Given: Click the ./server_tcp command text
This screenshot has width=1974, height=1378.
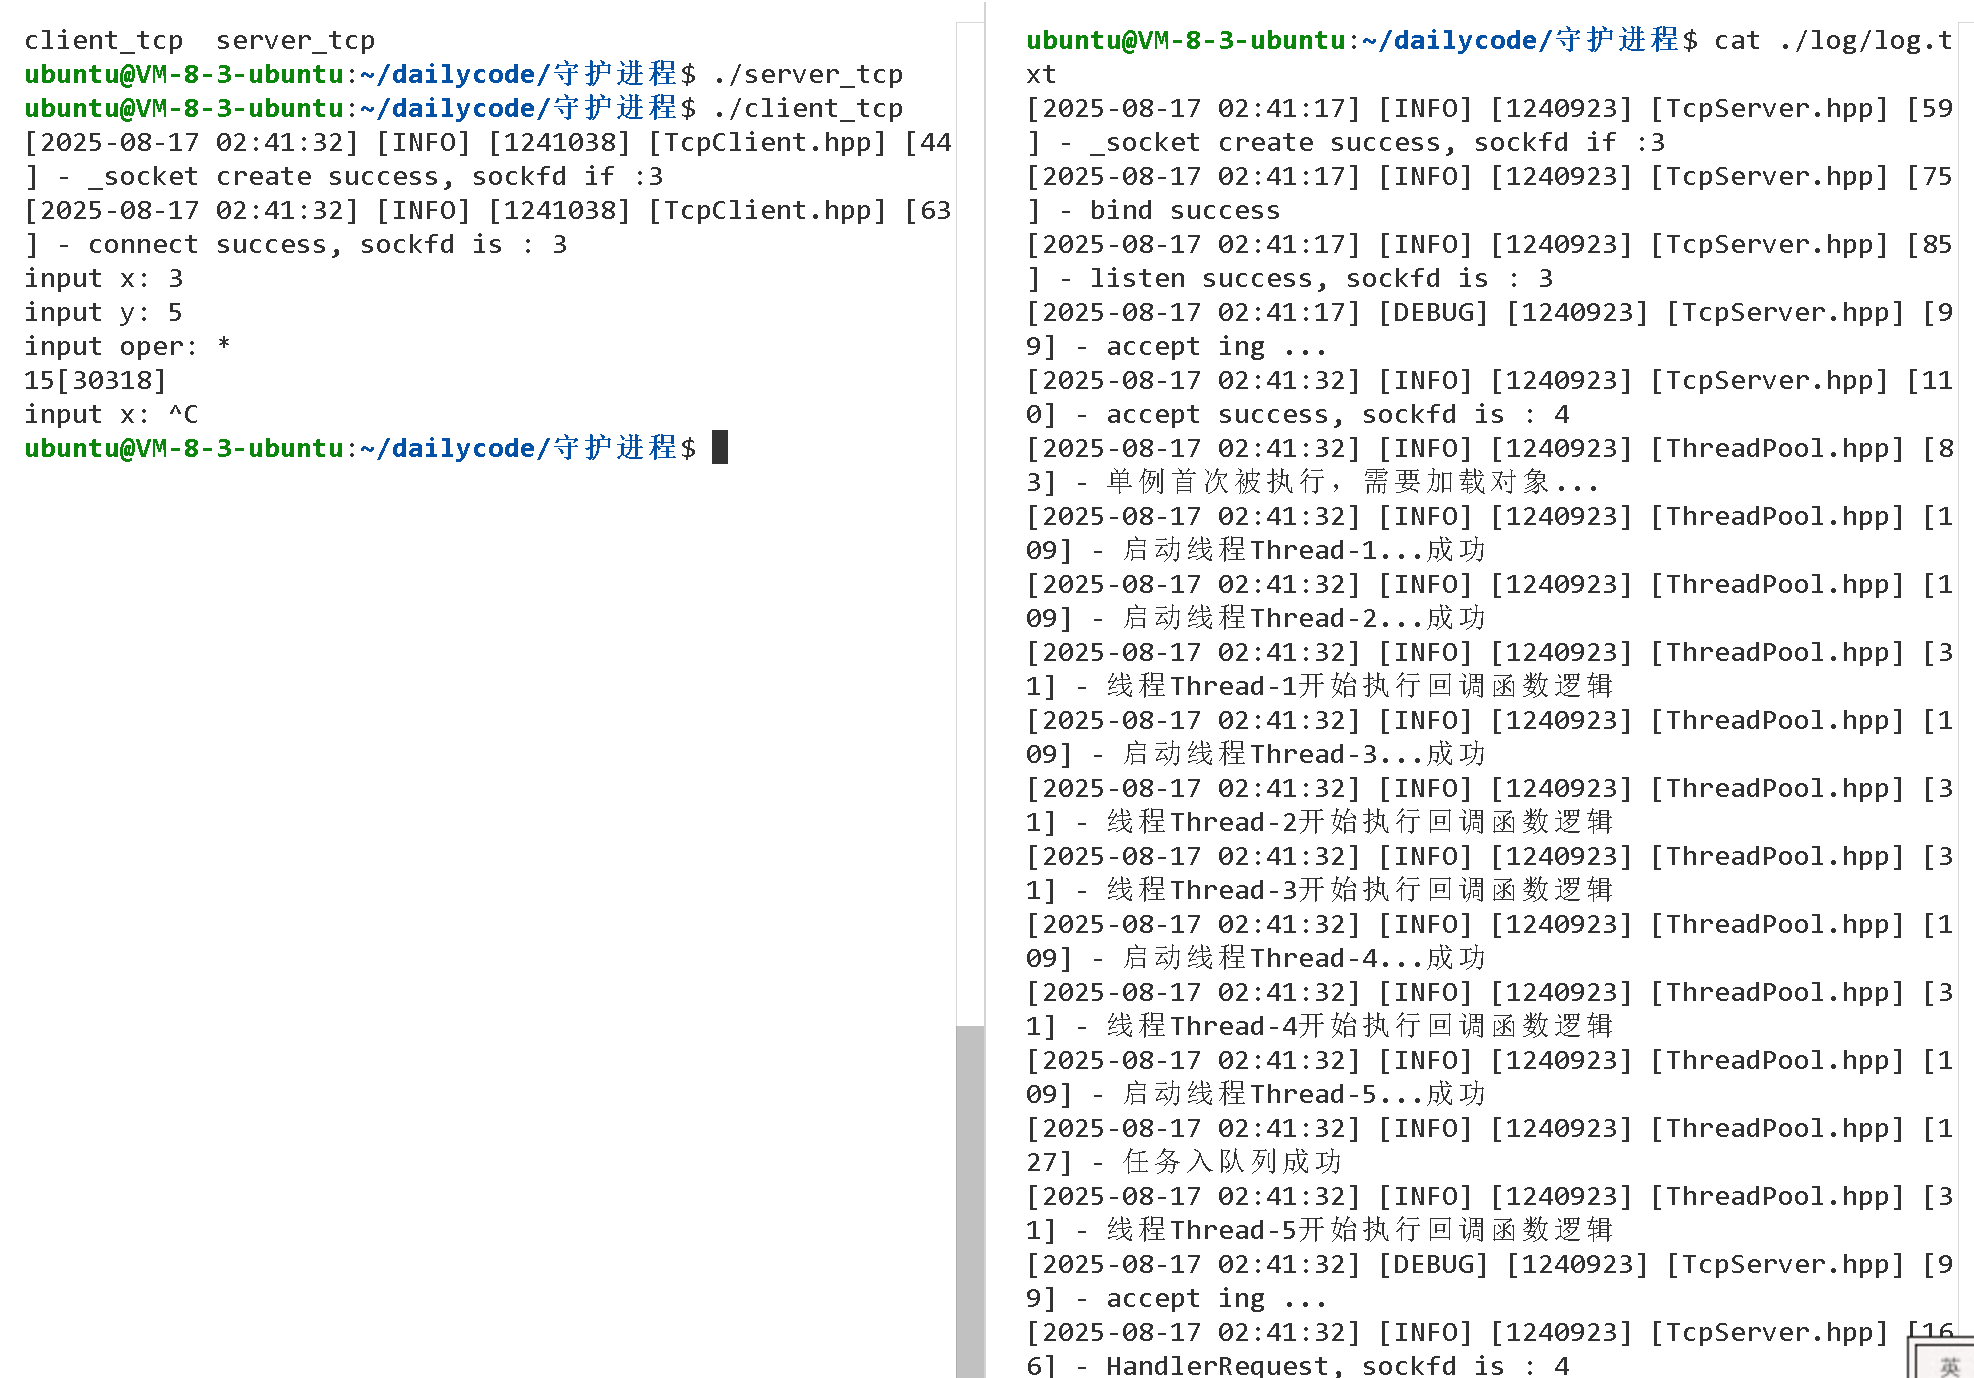Looking at the screenshot, I should tap(808, 74).
